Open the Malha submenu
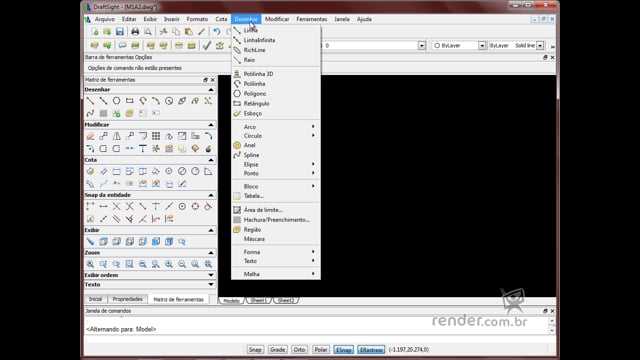This screenshot has height=360, width=640. click(x=276, y=274)
